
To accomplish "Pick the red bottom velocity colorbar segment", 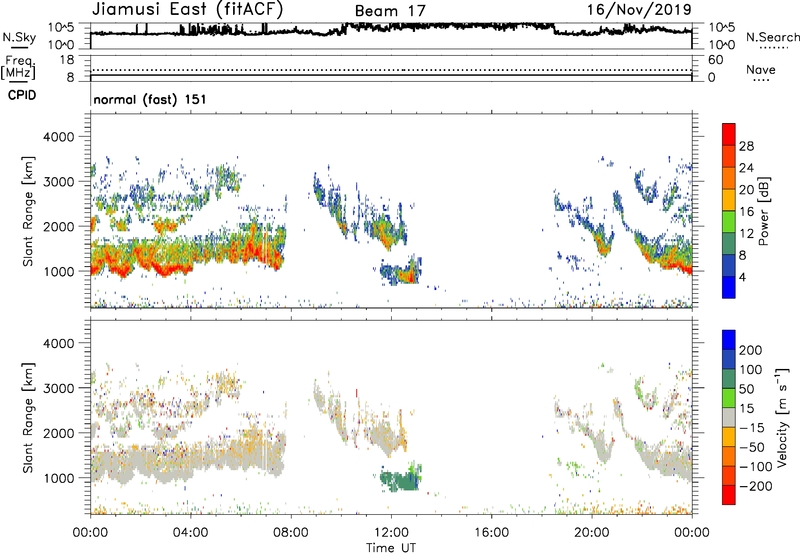I will 729,495.
